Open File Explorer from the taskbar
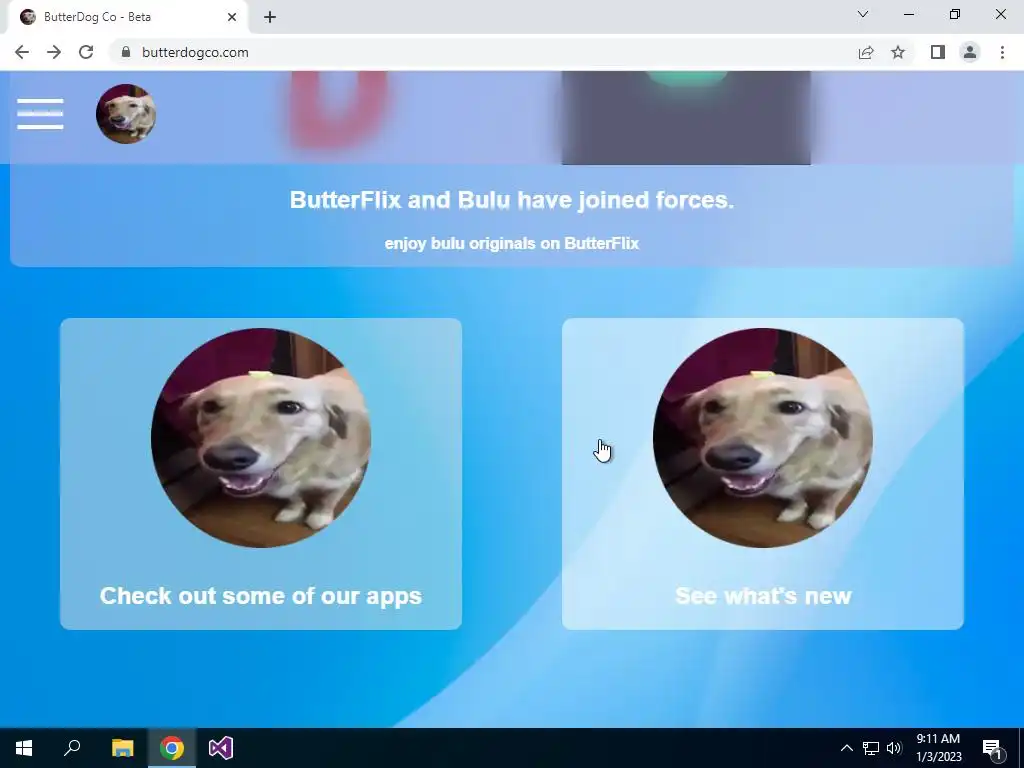Viewport: 1024px width, 768px height. point(122,748)
